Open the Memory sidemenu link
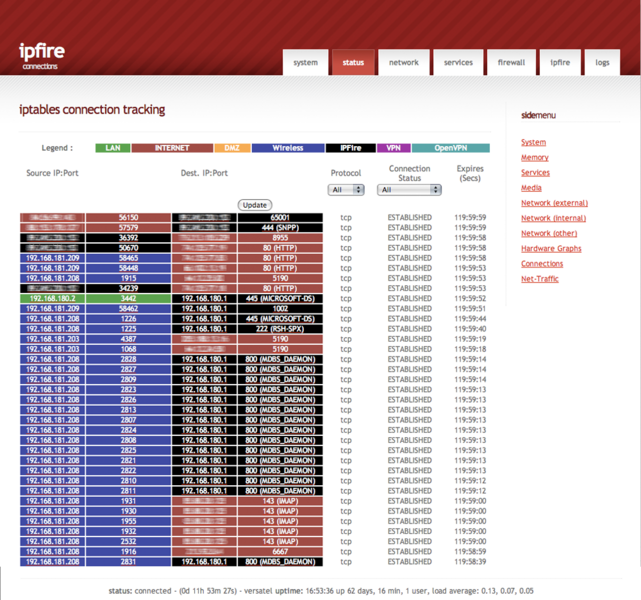Image resolution: width=641 pixels, height=600 pixels. [x=534, y=158]
